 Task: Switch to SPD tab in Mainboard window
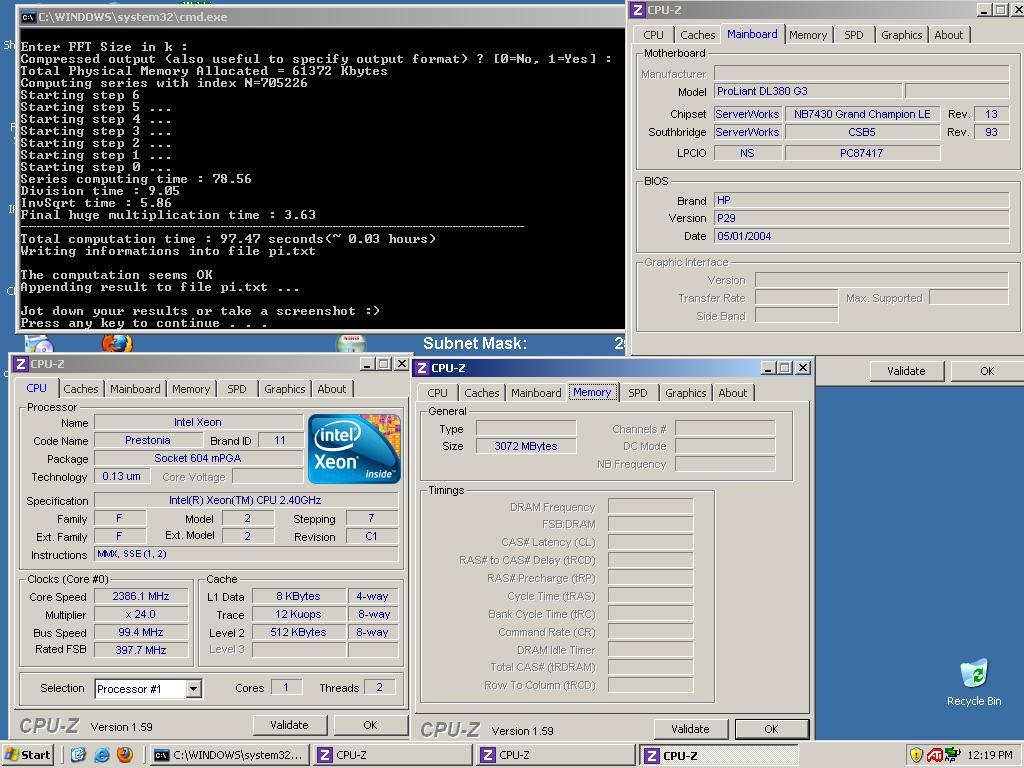[854, 35]
